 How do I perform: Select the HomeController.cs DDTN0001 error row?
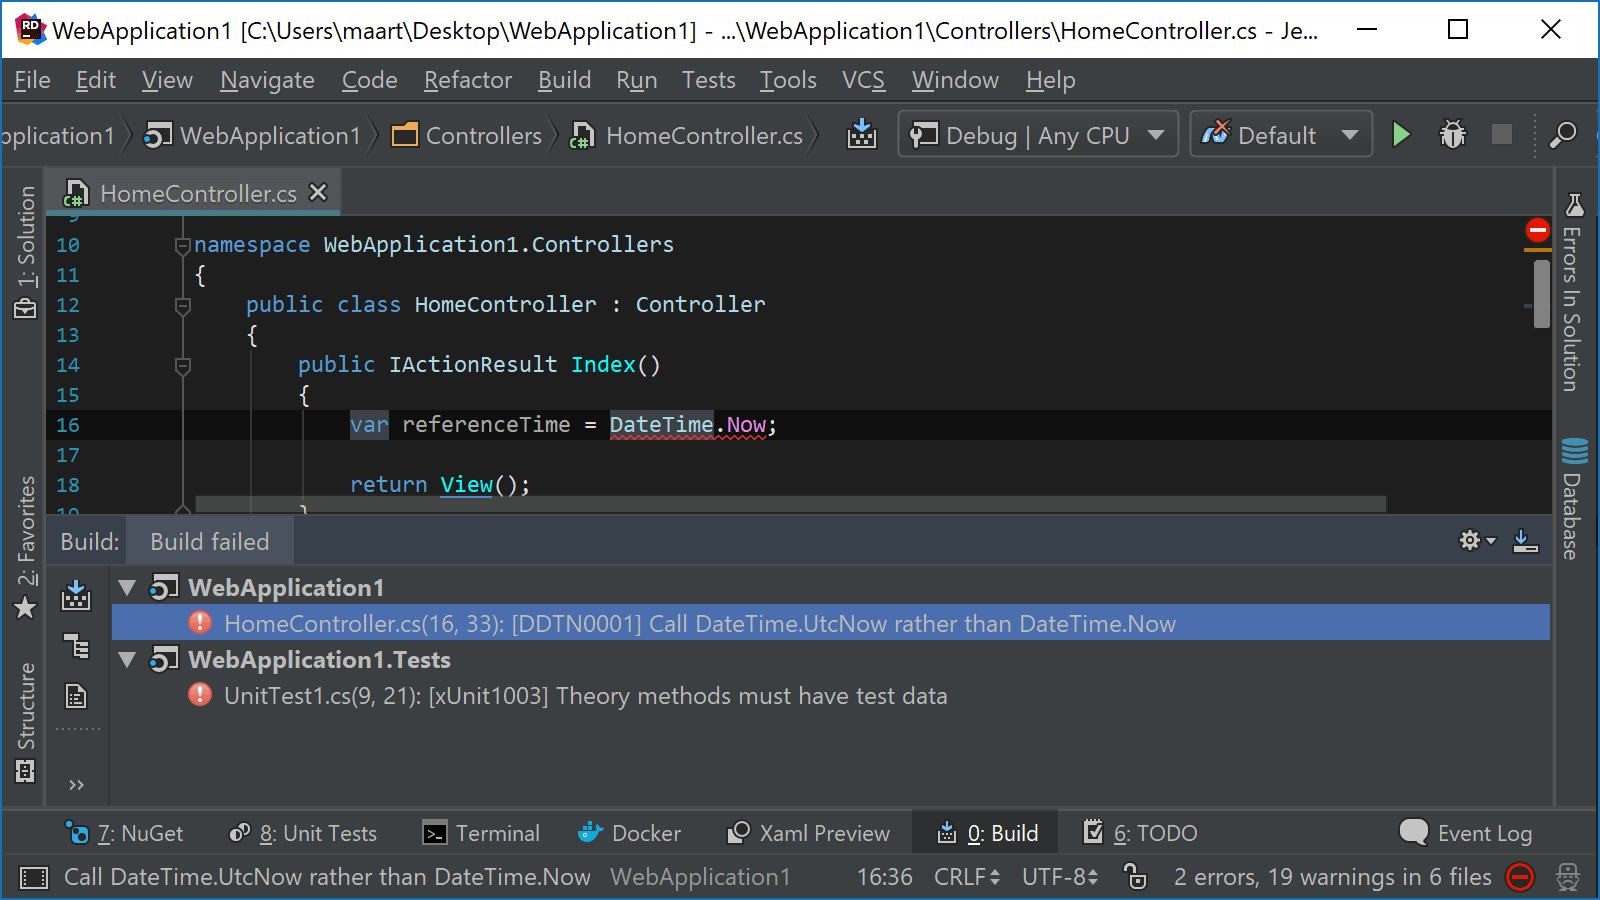click(831, 623)
